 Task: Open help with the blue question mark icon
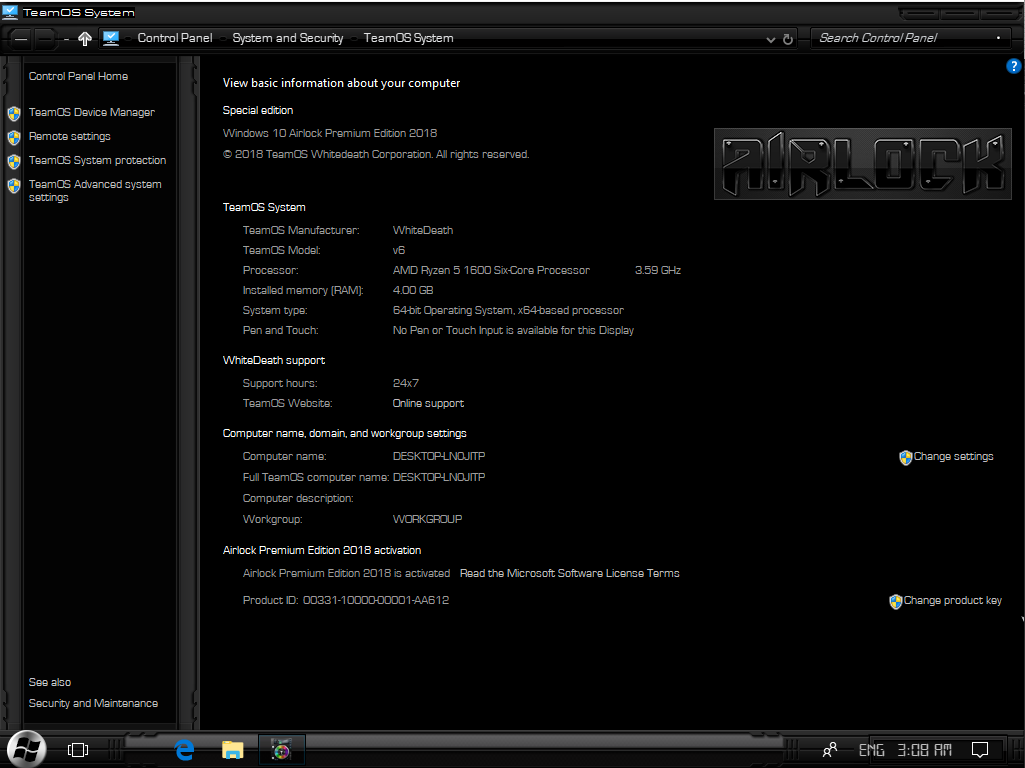click(1013, 65)
